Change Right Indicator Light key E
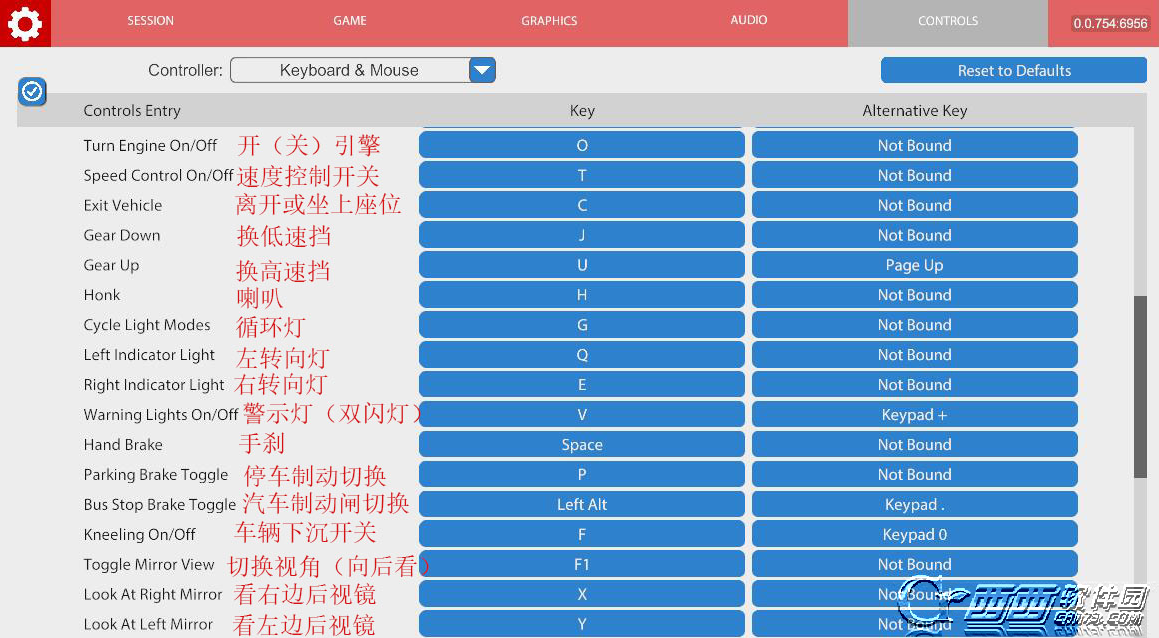 tap(582, 384)
